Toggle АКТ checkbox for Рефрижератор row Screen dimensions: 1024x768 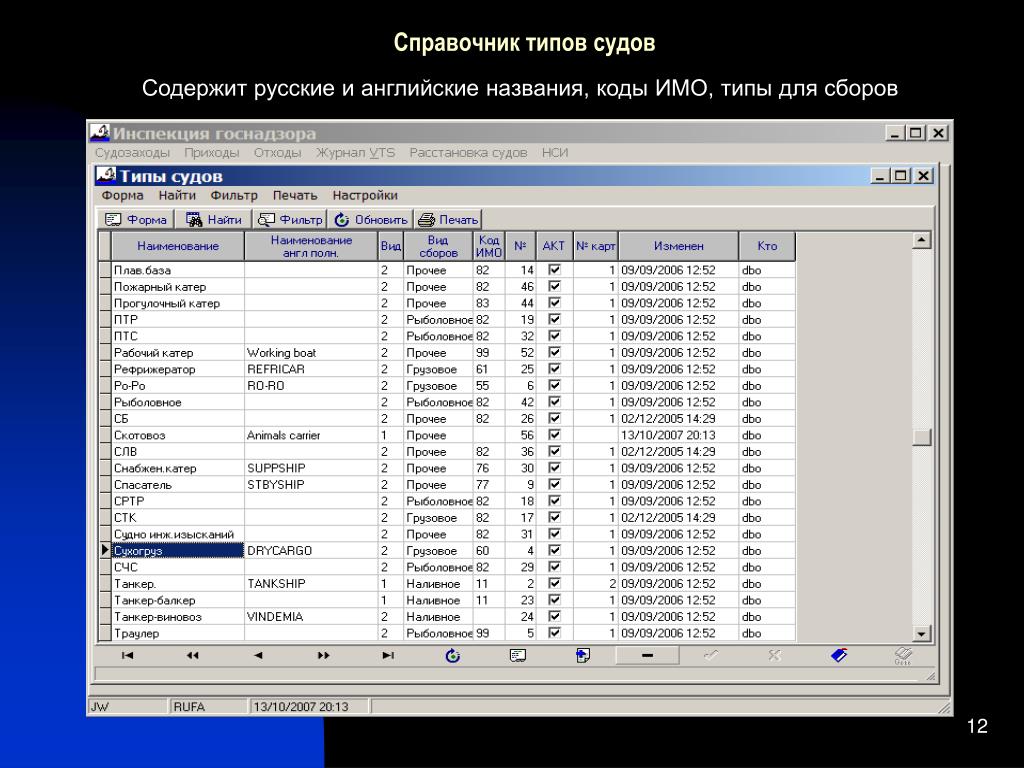pyautogui.click(x=554, y=368)
